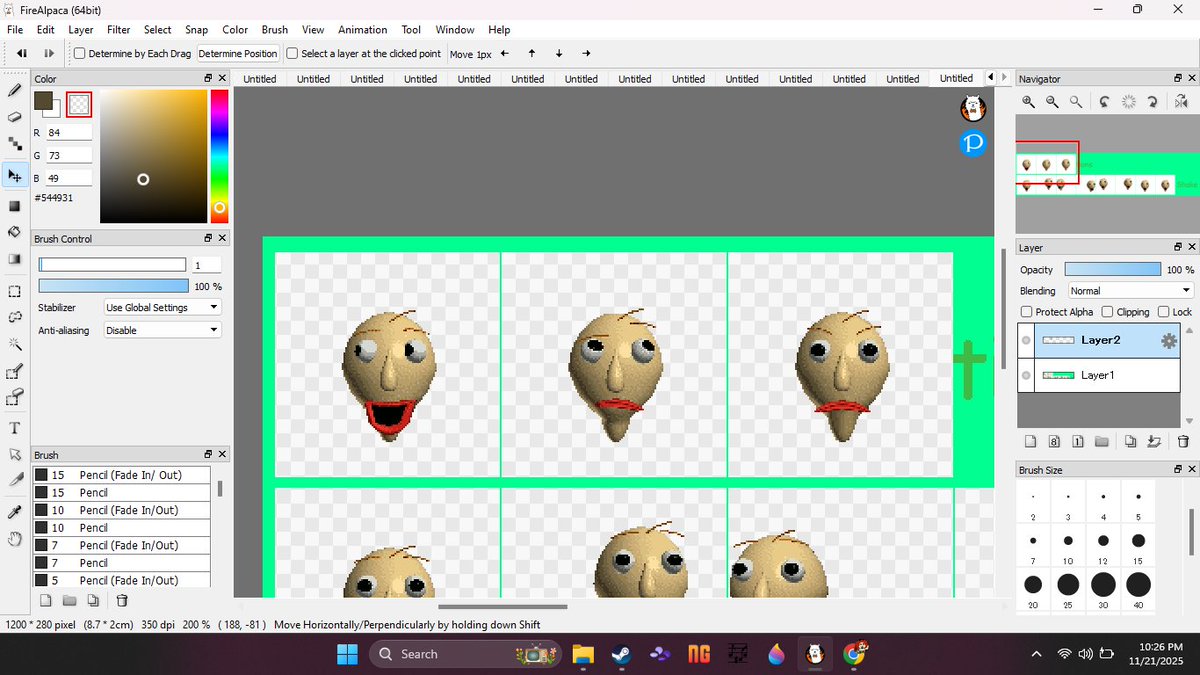Image resolution: width=1200 pixels, height=675 pixels.
Task: Select the foreground color swatch
Action: 43,100
